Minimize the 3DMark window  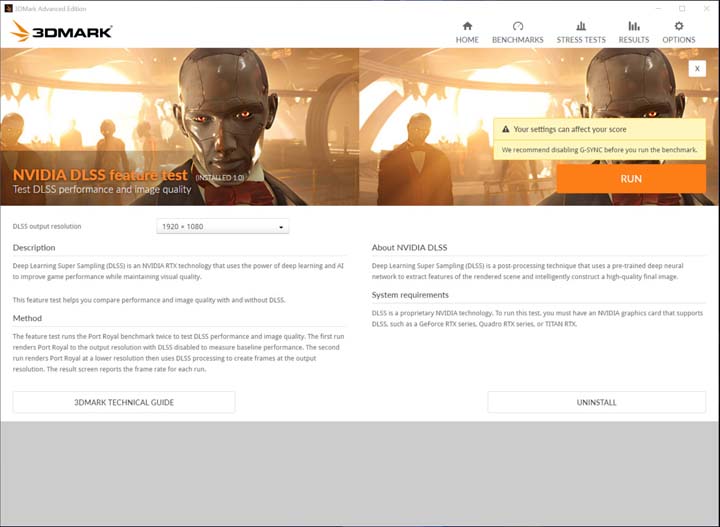pos(658,8)
